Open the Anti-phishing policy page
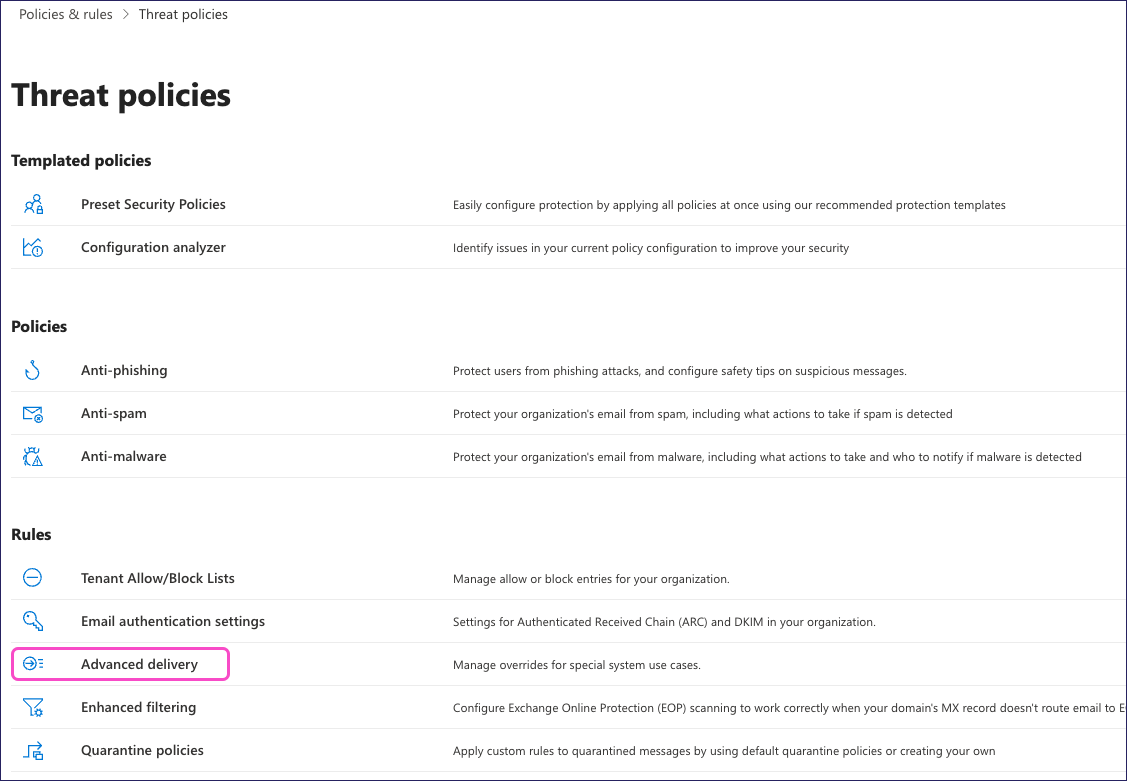The height and width of the screenshot is (781, 1127). coord(124,370)
